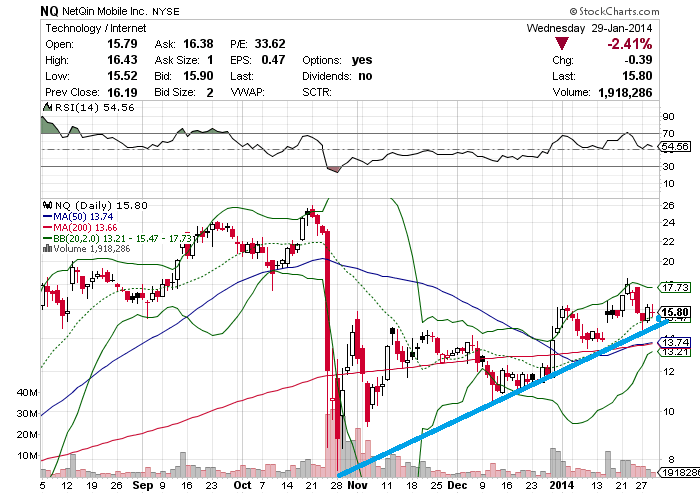This screenshot has height=494, width=700.
Task: Click the 13.21 lower Bollinger price tag
Action: pyautogui.click(x=675, y=352)
